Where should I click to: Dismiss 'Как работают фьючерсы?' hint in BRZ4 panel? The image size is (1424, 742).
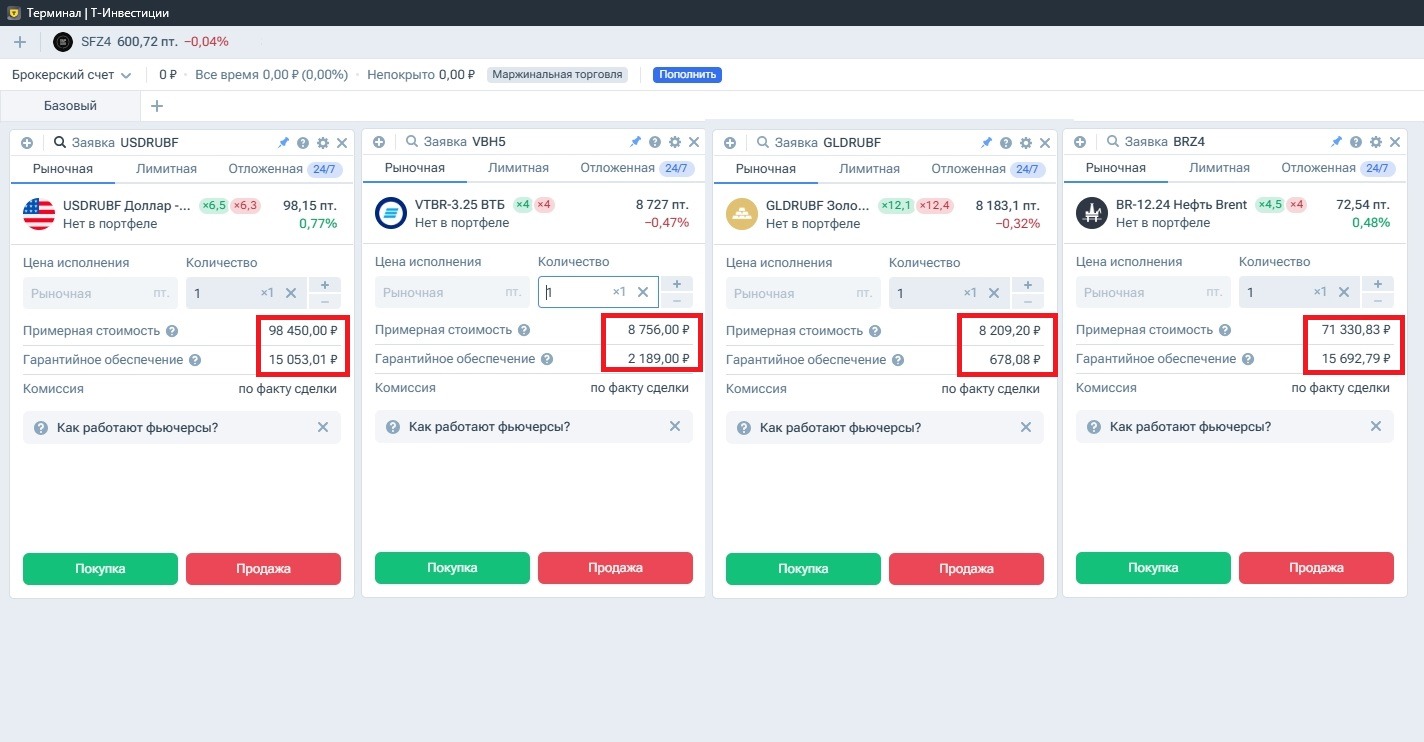coord(1376,426)
